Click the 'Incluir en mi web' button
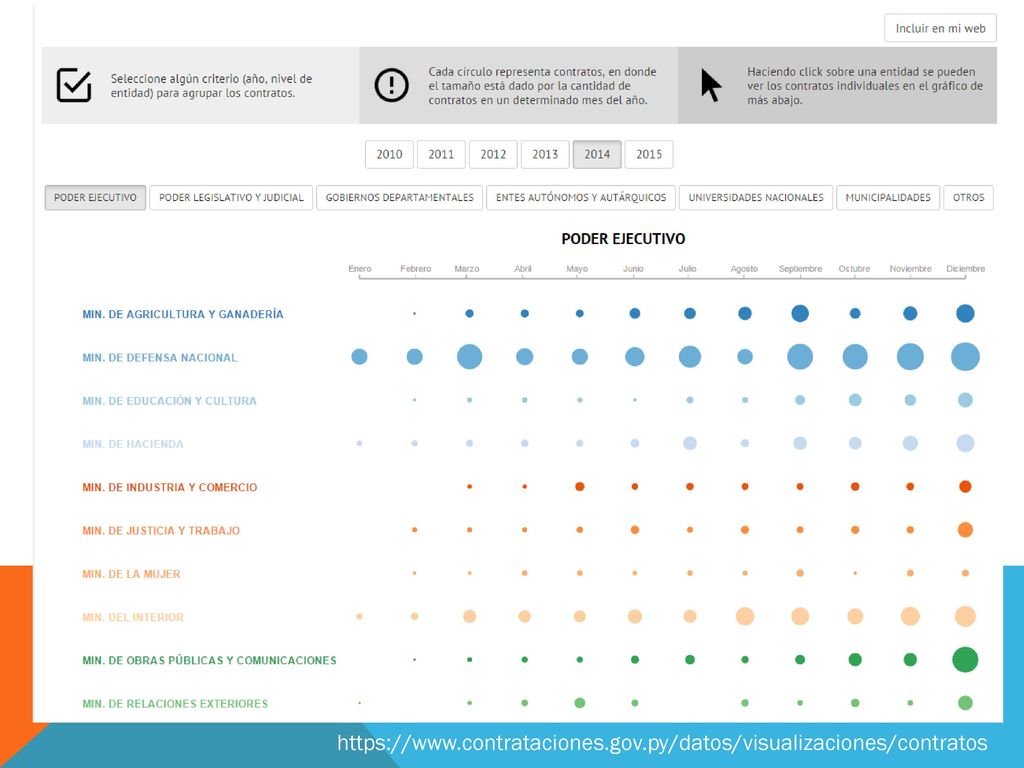Screen dimensions: 1024x768 [940, 28]
